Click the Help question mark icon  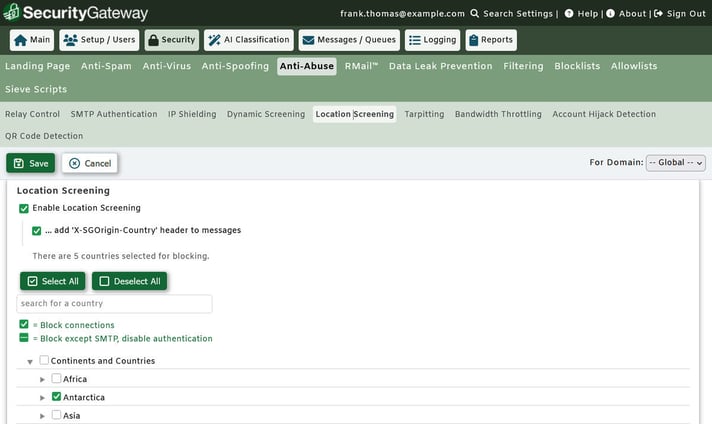pyautogui.click(x=569, y=14)
